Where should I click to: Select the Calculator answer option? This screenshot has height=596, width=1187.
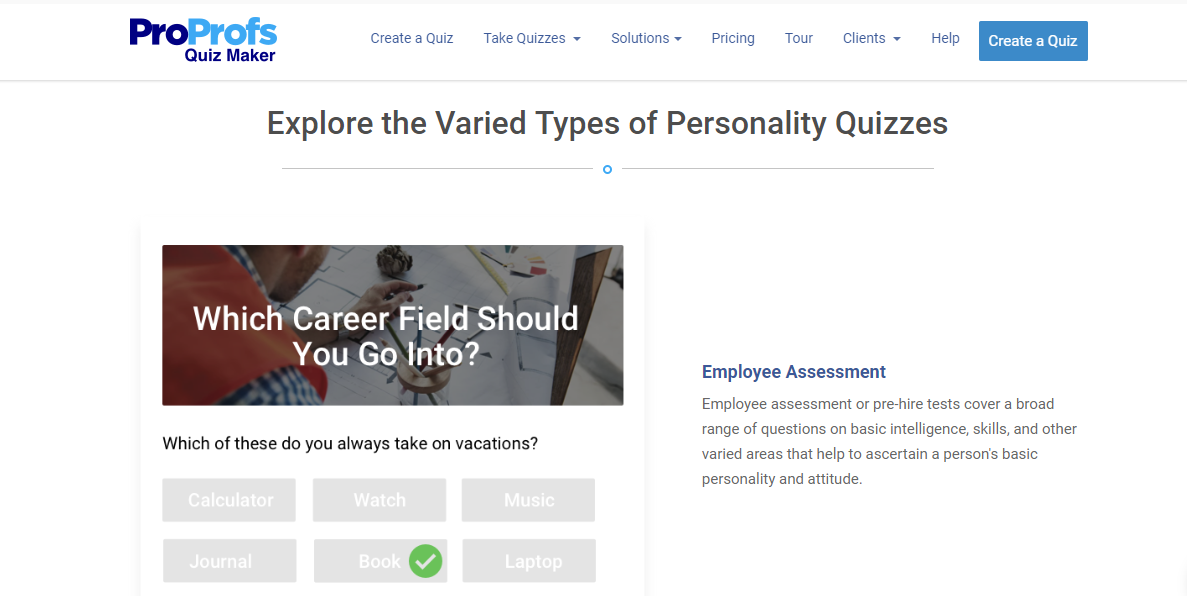click(230, 500)
